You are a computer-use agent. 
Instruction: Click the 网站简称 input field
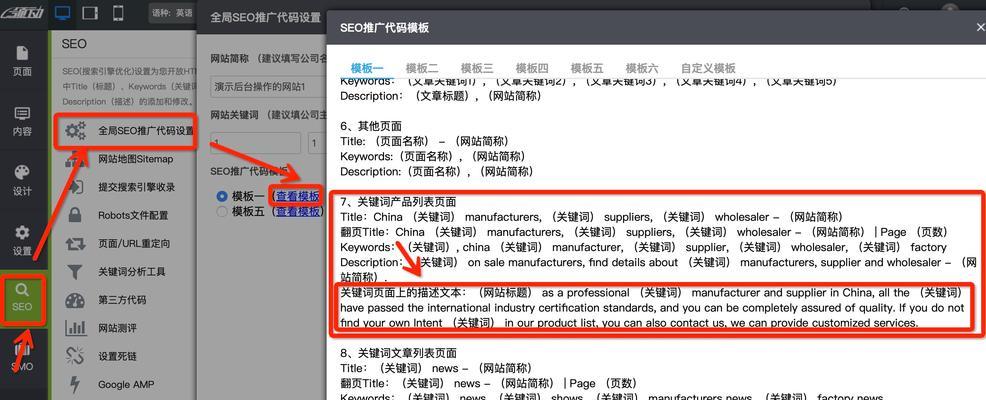[269, 86]
